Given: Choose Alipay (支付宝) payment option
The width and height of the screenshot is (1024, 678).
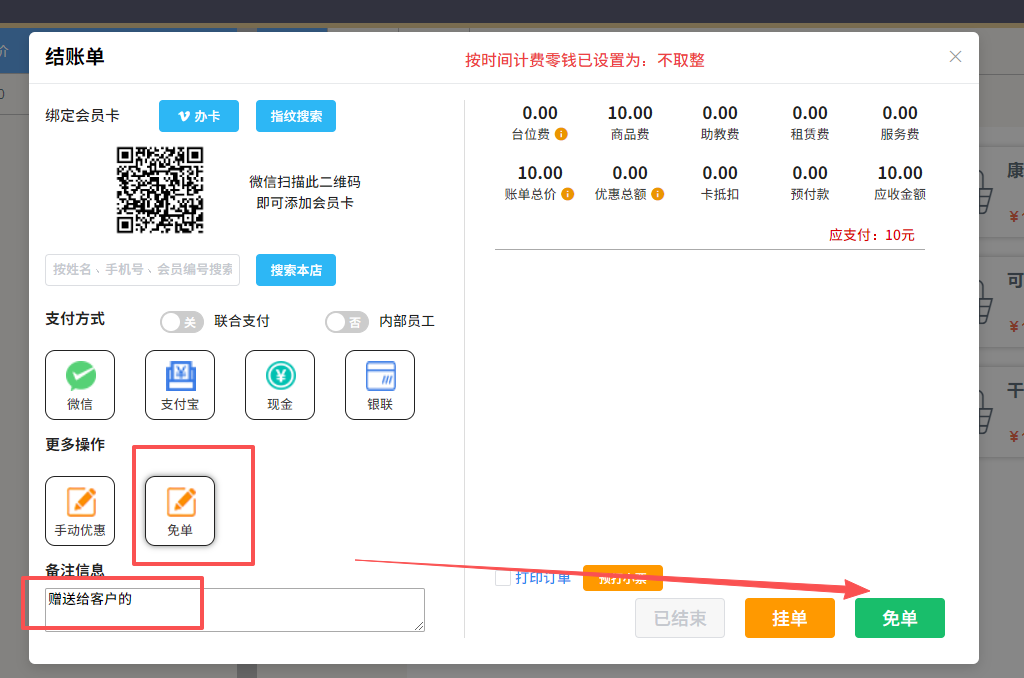Looking at the screenshot, I should [x=180, y=385].
